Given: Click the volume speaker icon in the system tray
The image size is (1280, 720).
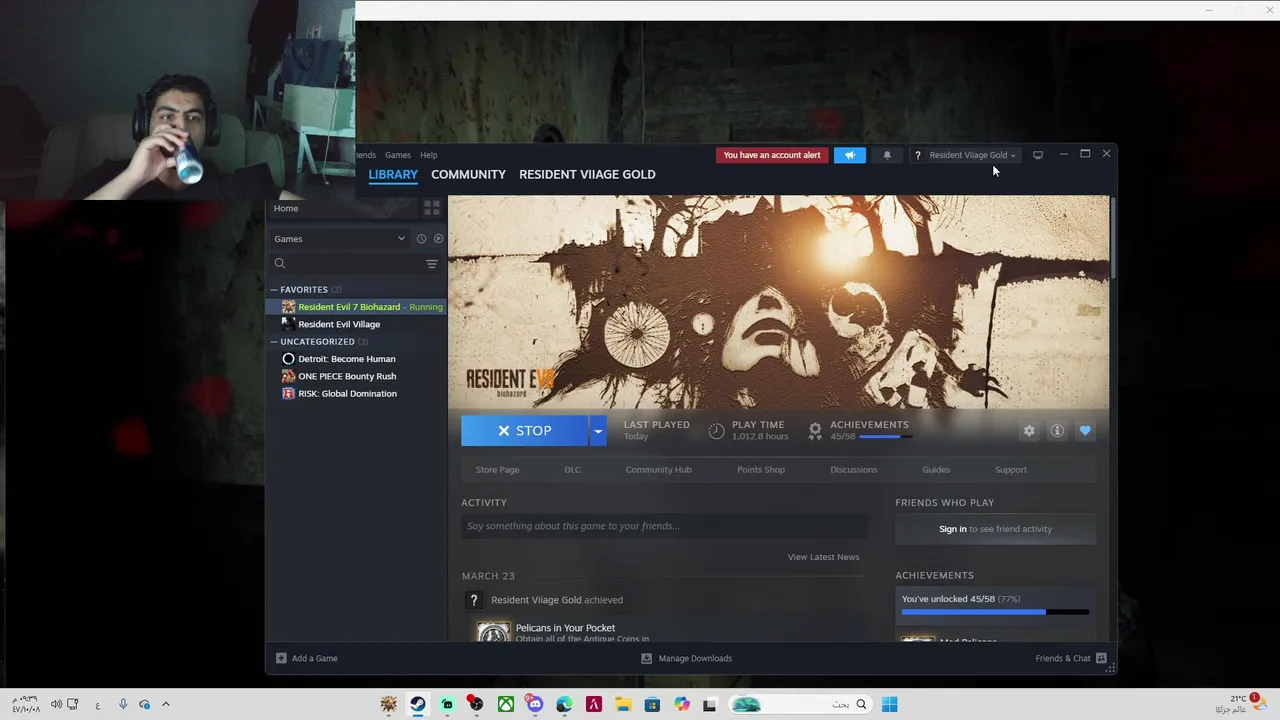Looking at the screenshot, I should [x=56, y=705].
